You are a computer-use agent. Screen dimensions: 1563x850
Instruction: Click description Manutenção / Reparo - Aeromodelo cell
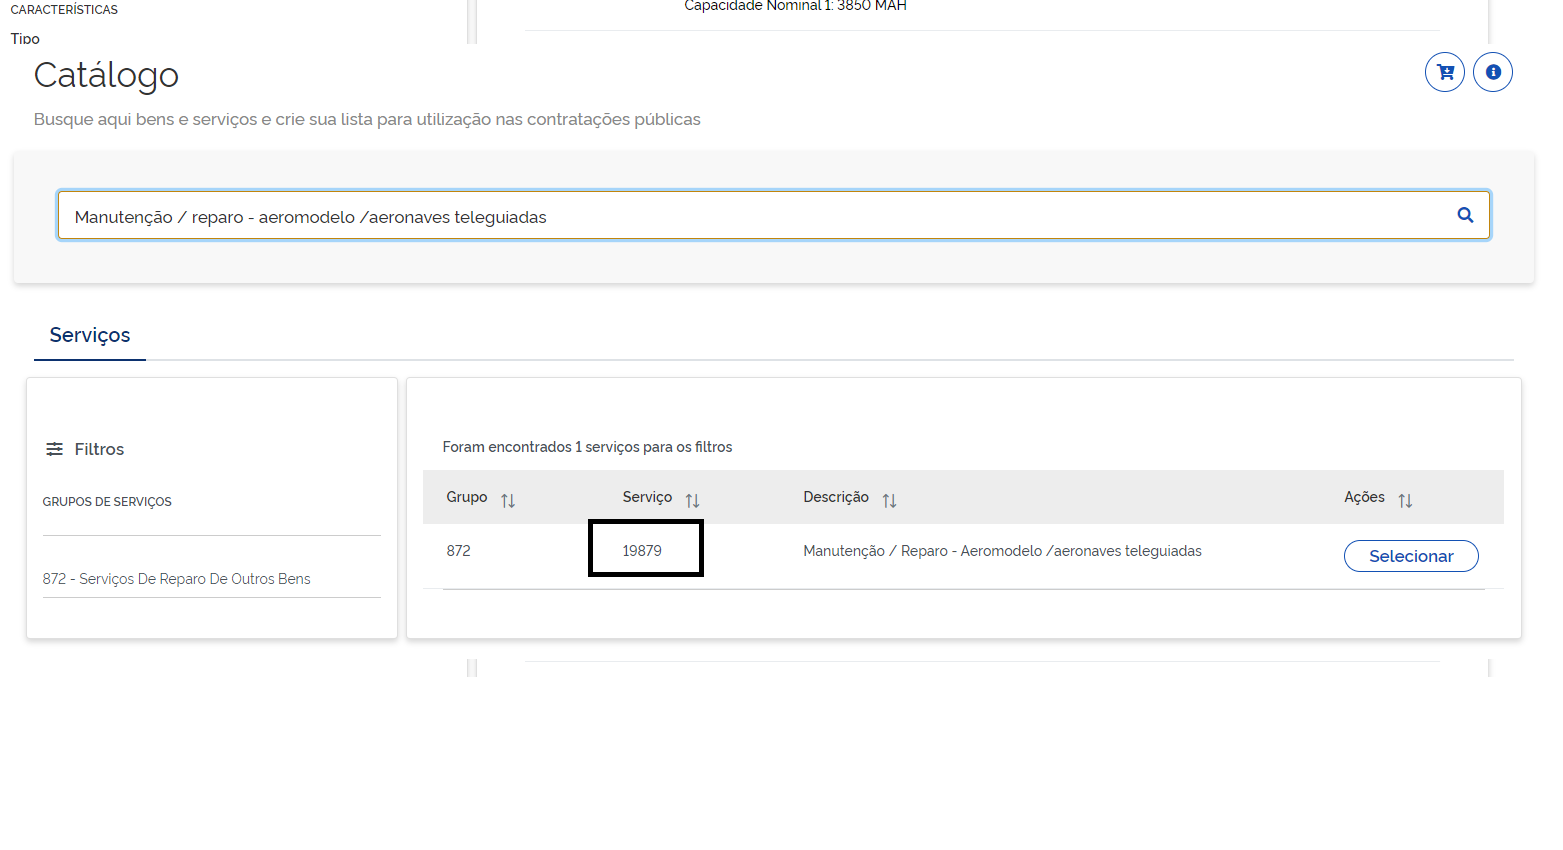click(x=1002, y=551)
